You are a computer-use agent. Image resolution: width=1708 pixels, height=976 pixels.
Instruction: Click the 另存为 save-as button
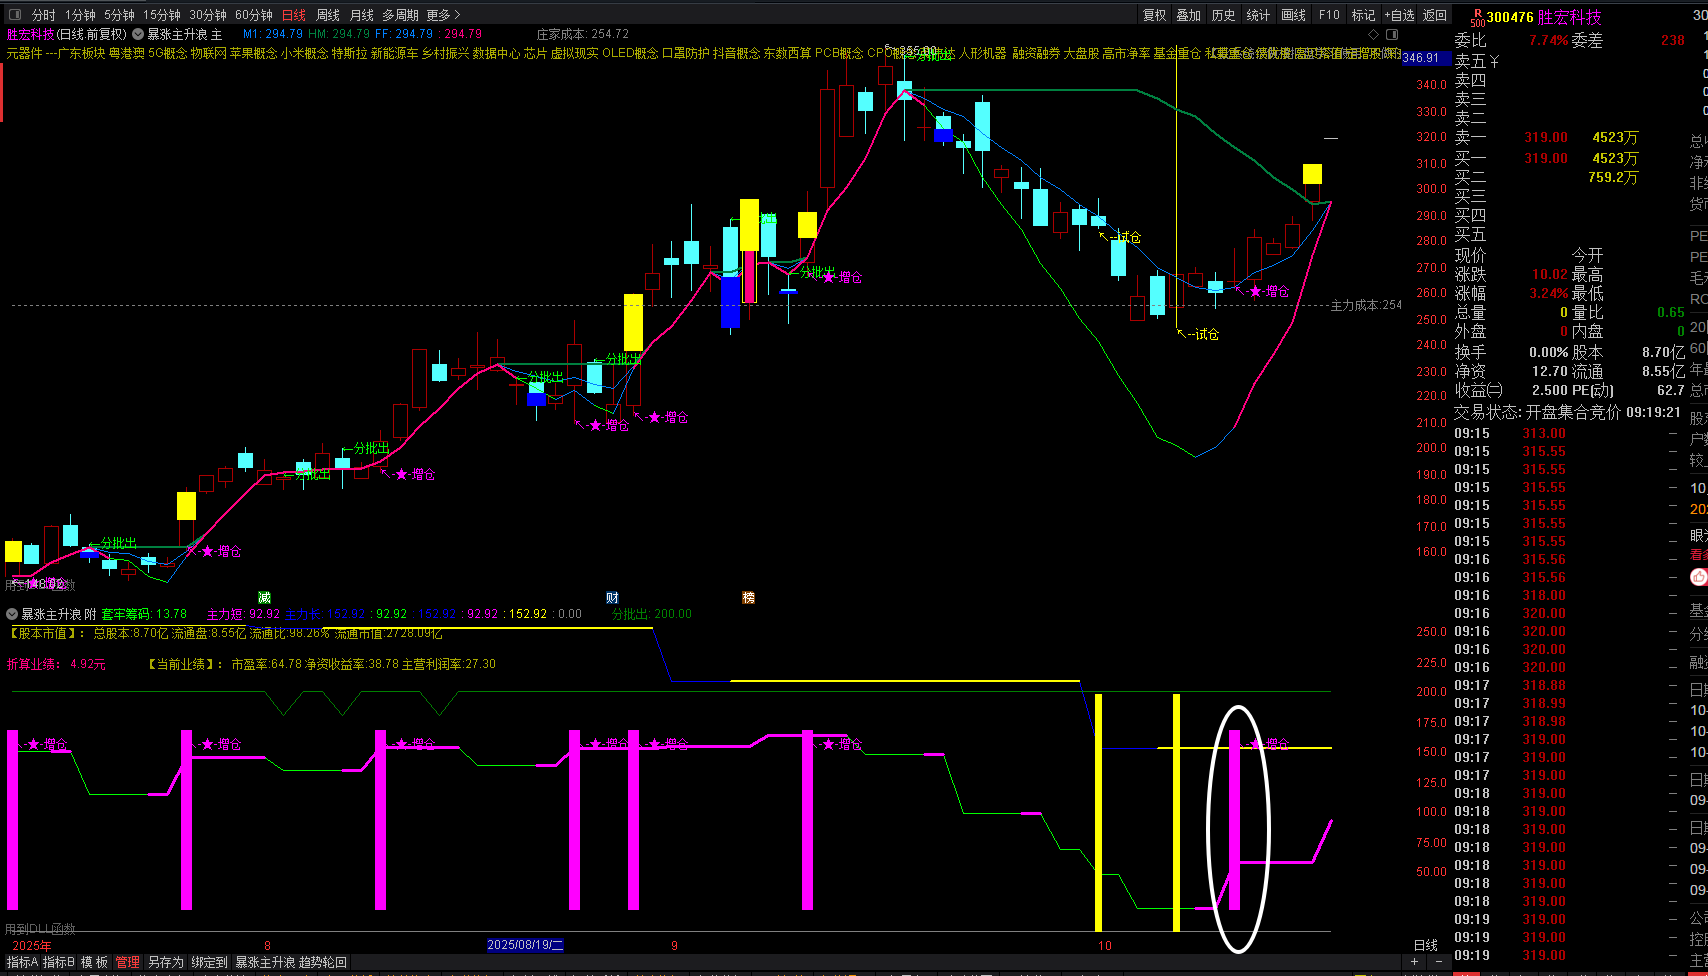(x=166, y=962)
